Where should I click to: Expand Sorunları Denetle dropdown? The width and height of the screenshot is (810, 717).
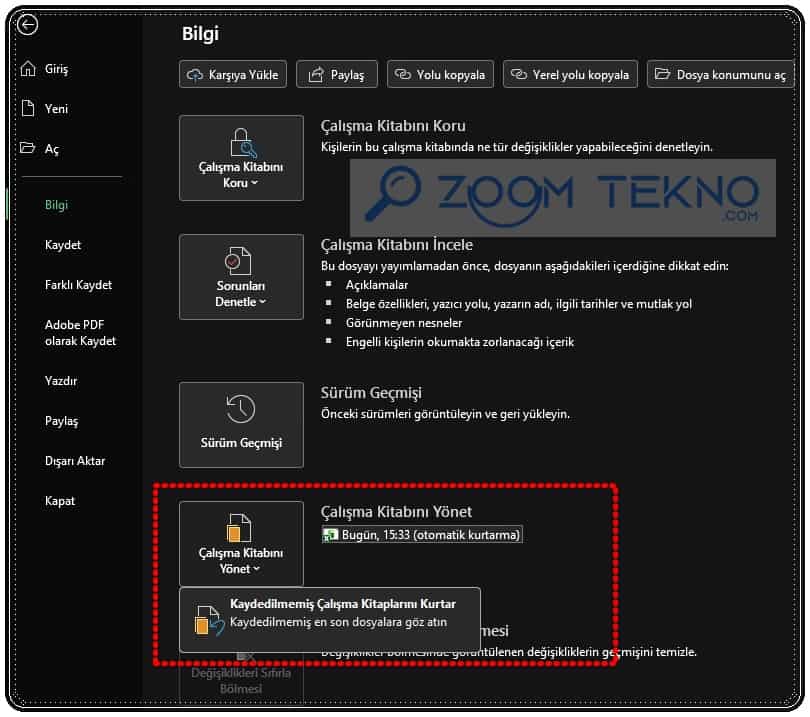pos(241,277)
